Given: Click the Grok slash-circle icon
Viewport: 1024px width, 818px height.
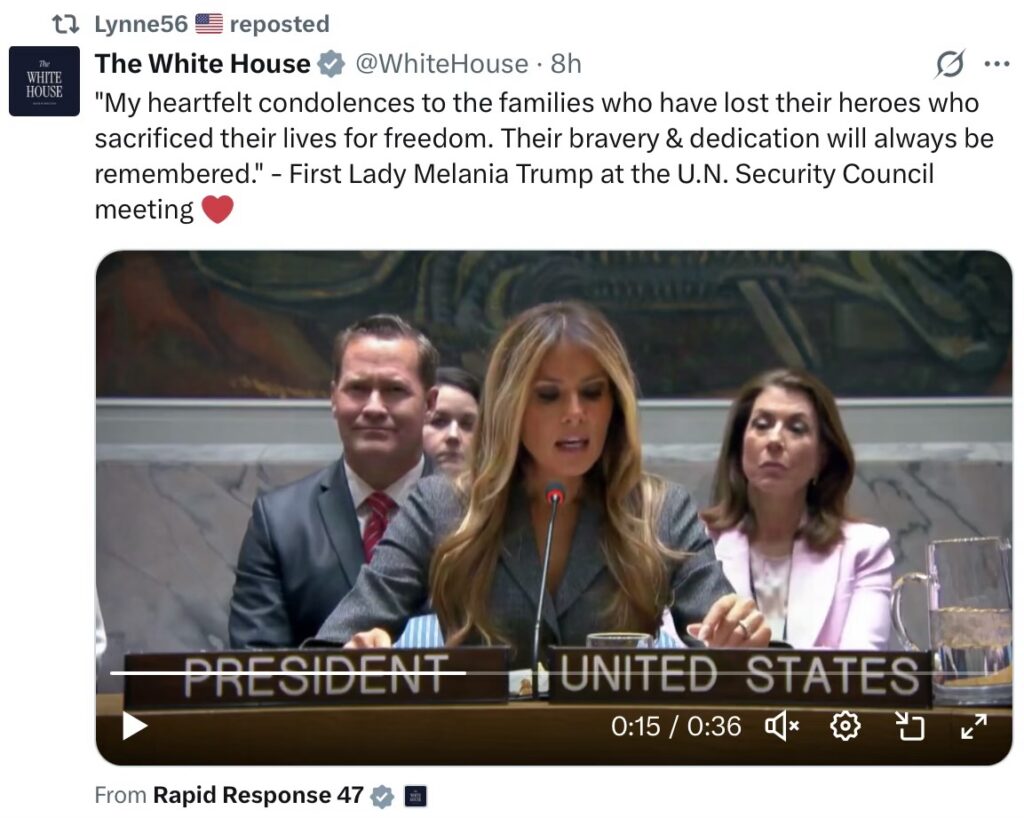Looking at the screenshot, I should click(x=950, y=64).
